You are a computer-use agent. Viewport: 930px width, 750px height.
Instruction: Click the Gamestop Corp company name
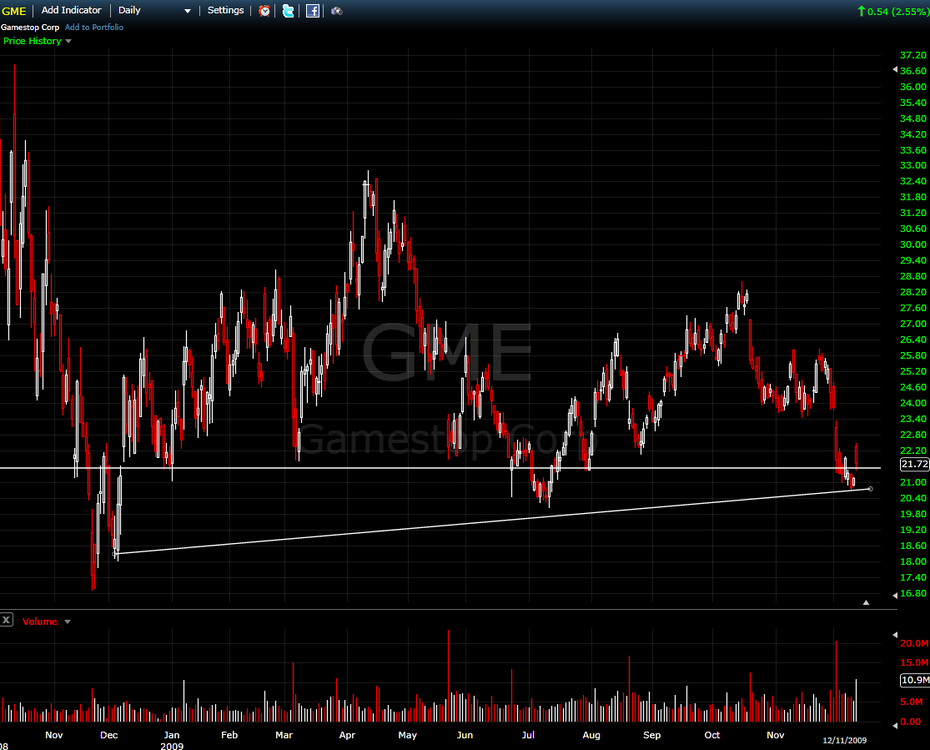tap(30, 27)
